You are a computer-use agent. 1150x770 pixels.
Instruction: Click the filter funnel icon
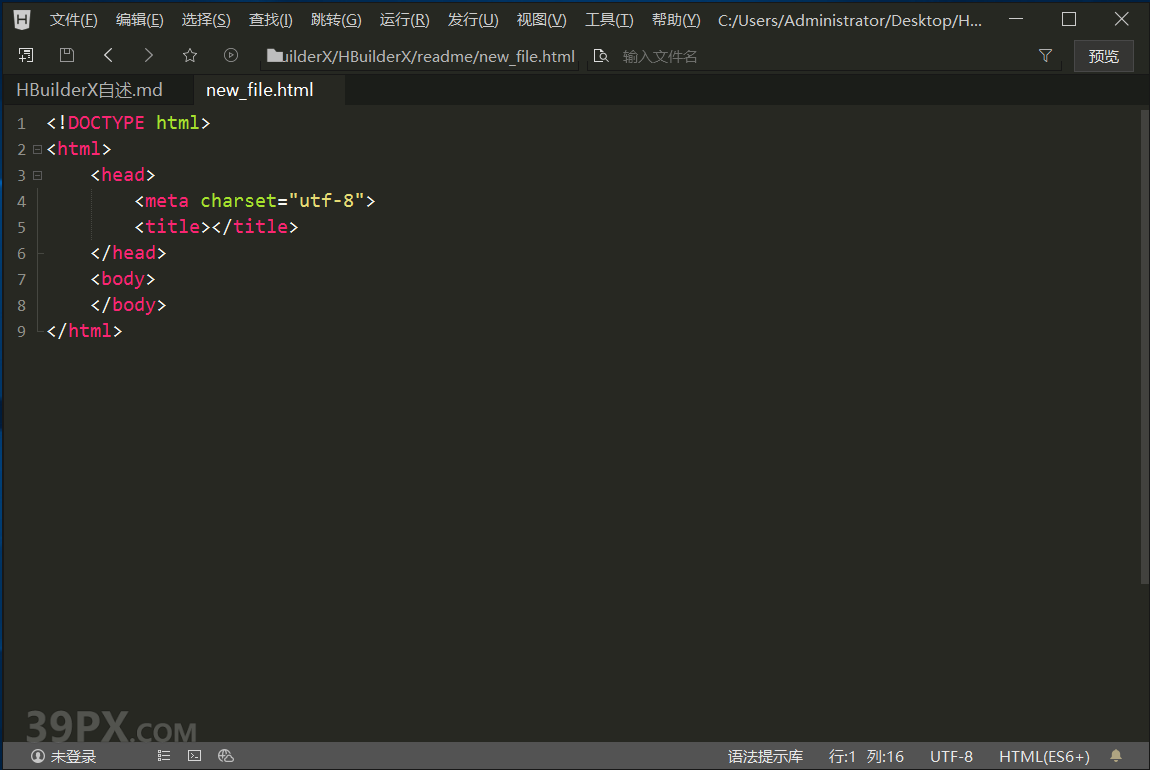click(1045, 56)
